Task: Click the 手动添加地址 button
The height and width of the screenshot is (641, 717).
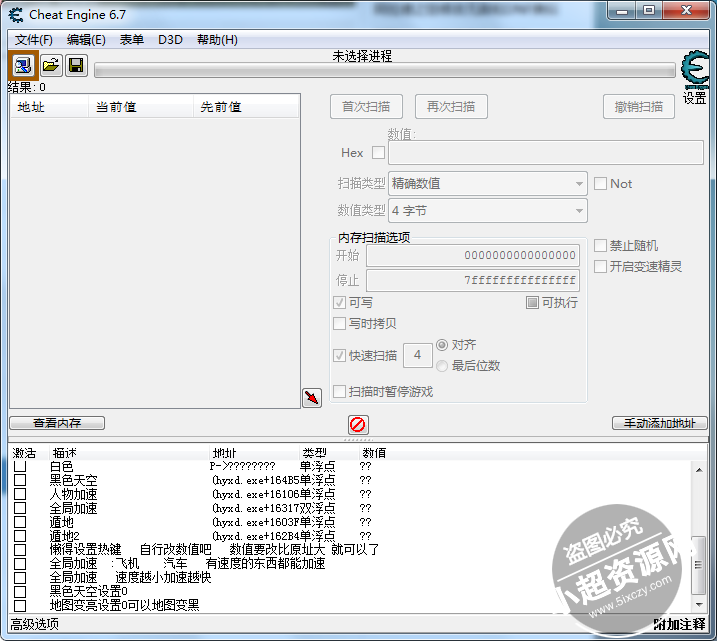Action: pos(659,423)
